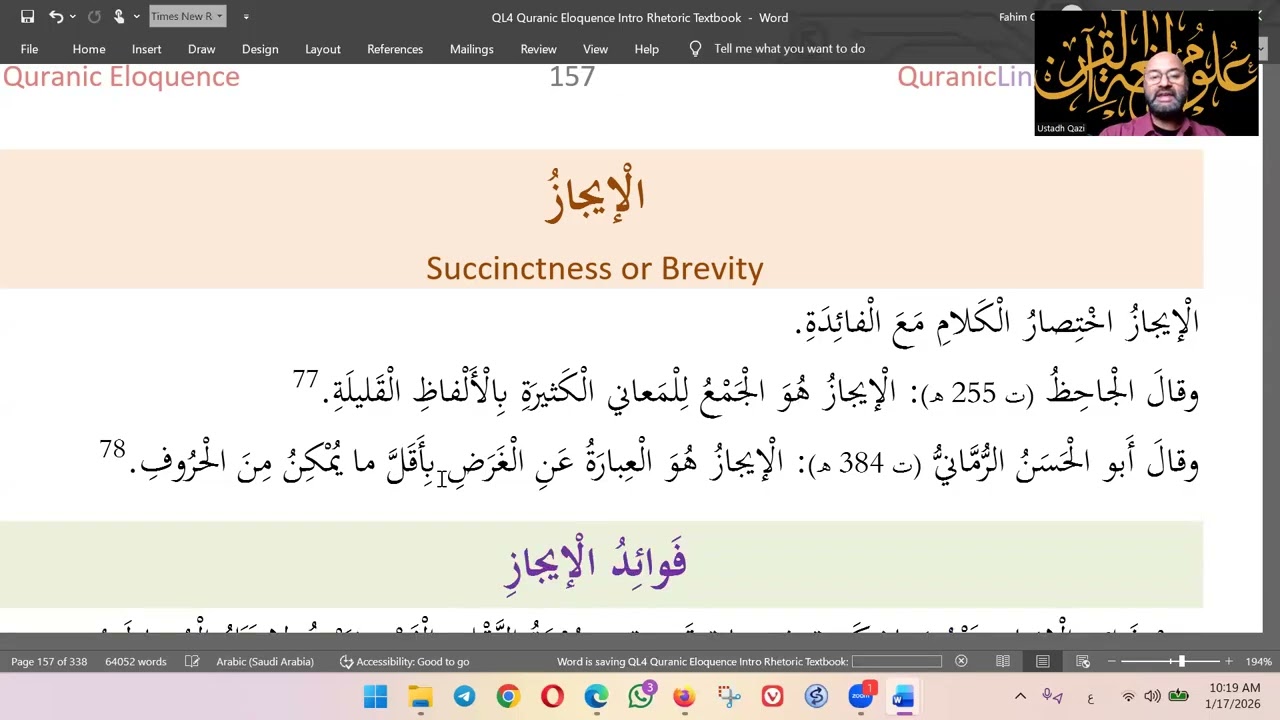The height and width of the screenshot is (720, 1280).
Task: Click footnote reference 77
Action: (305, 379)
